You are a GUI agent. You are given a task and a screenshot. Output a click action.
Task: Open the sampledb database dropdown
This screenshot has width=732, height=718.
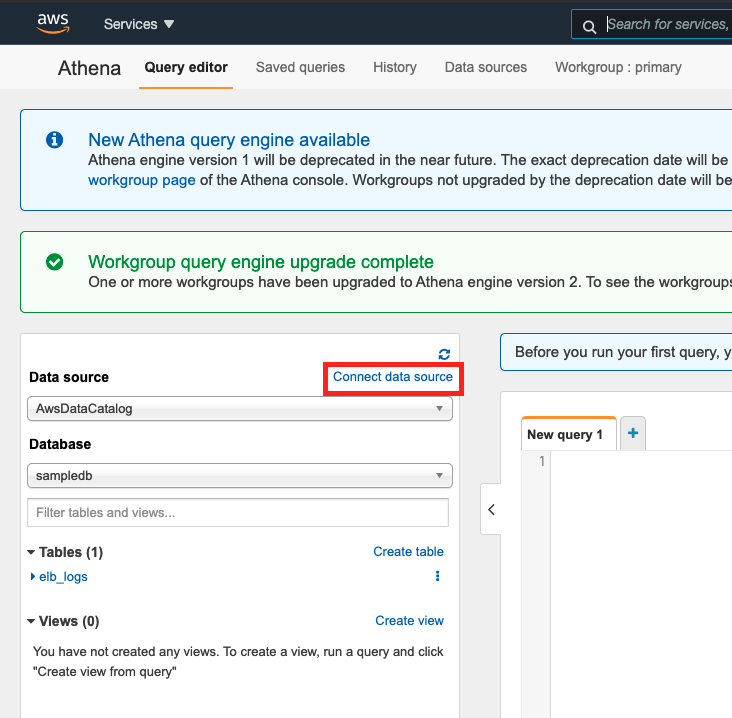point(239,476)
